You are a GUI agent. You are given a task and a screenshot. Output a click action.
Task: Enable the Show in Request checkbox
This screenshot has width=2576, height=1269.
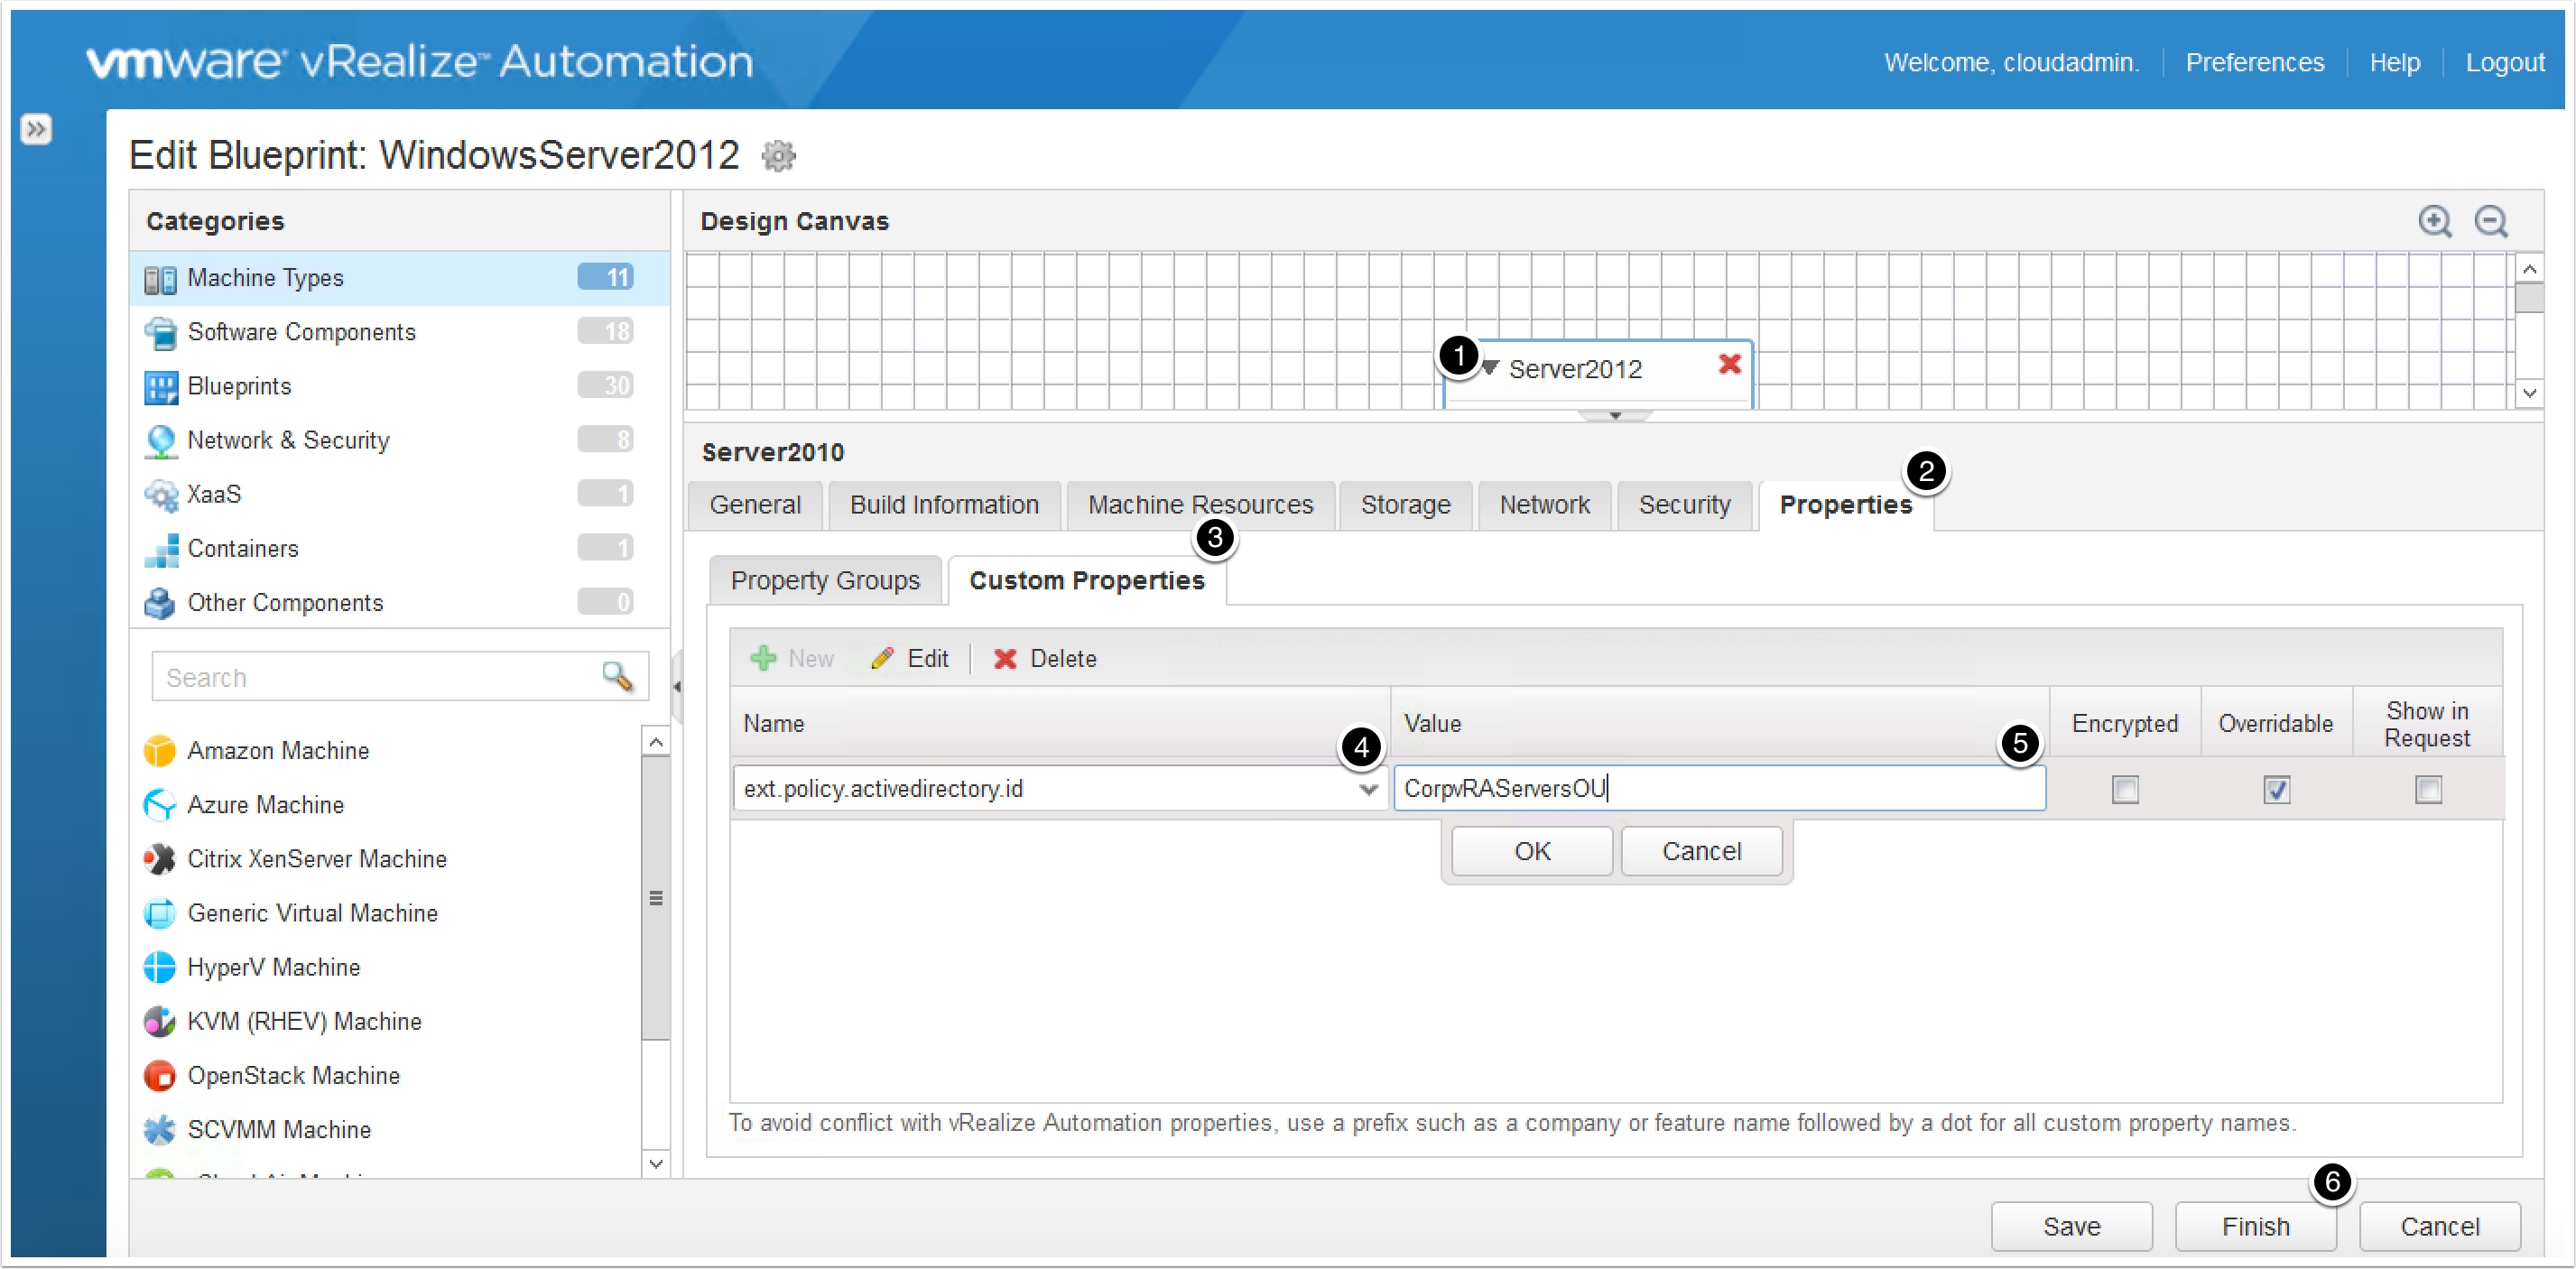pos(2428,789)
